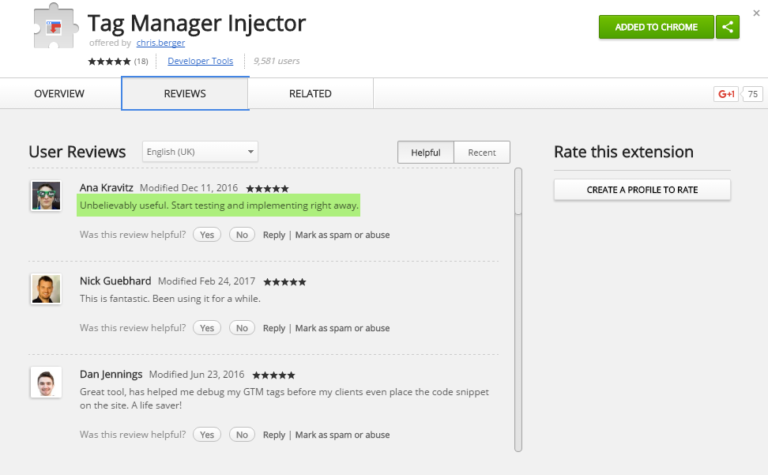
Task: Switch to the Overview tab
Action: (x=59, y=94)
